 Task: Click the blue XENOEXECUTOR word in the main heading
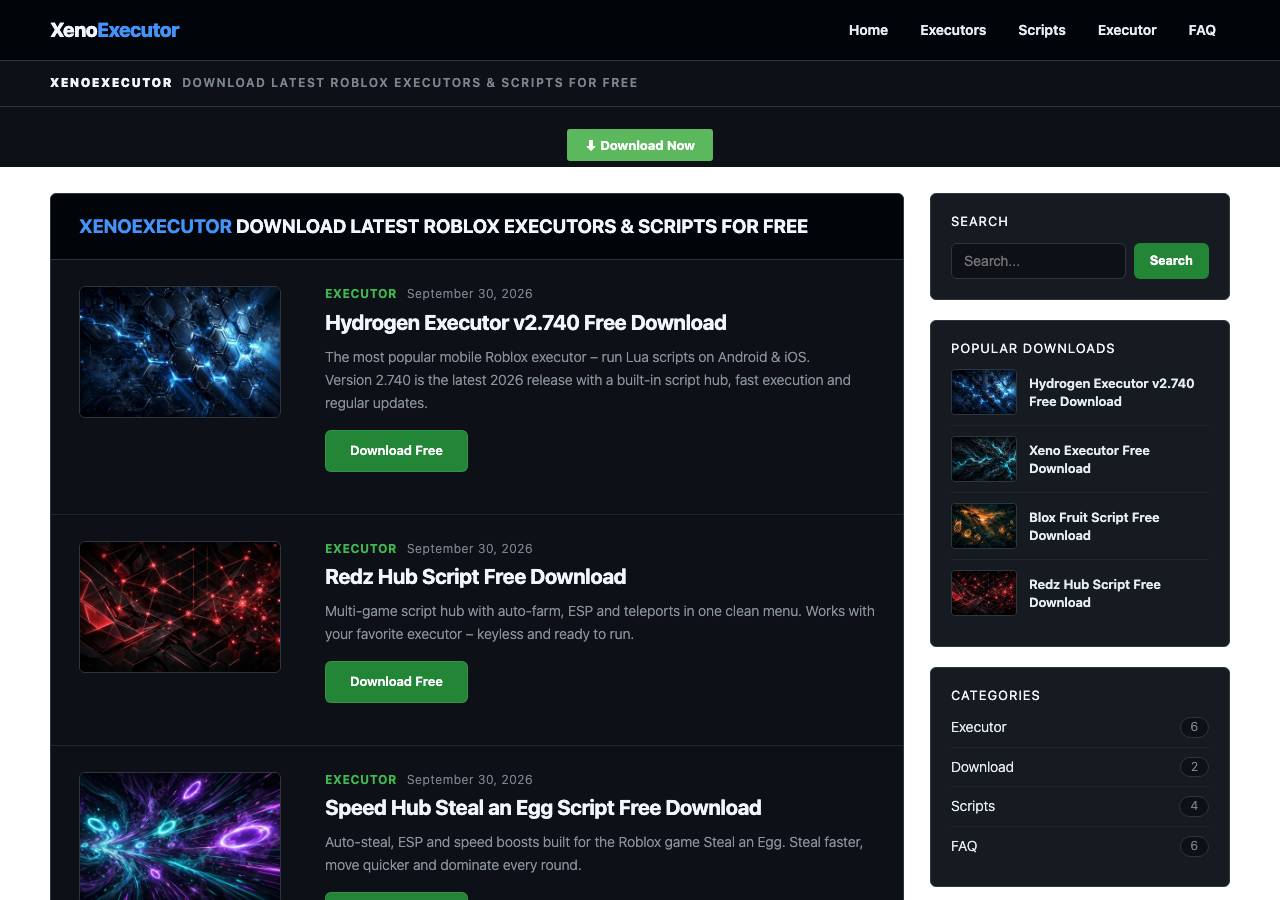click(x=155, y=226)
